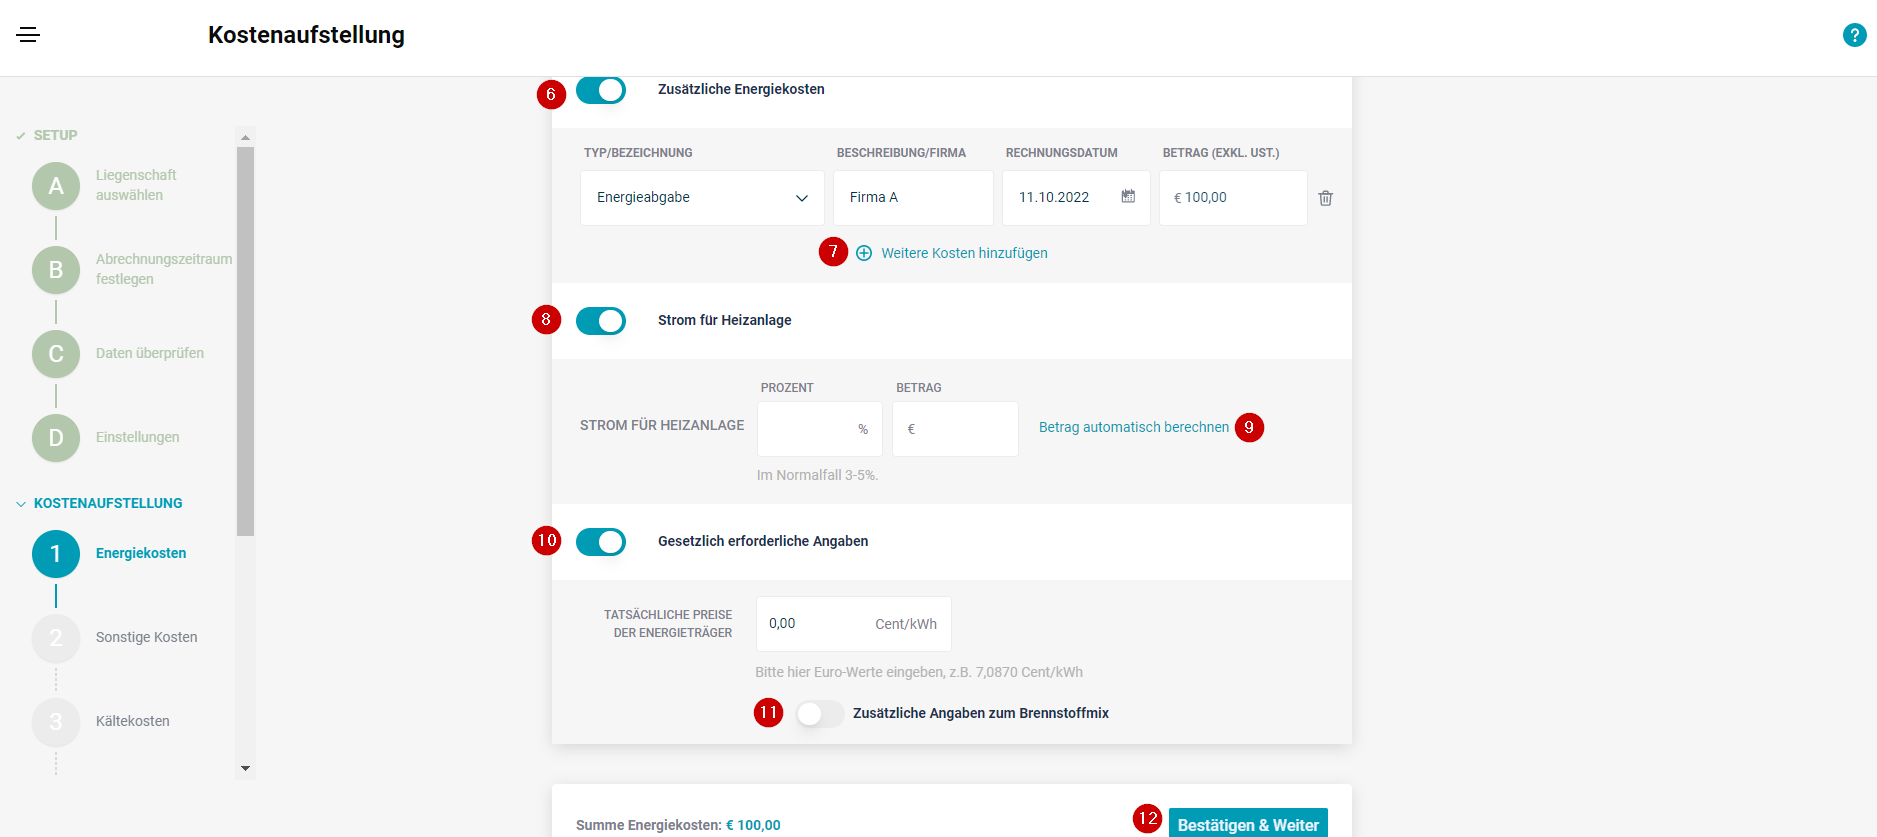Click Bestätigen & Weiter button
The height and width of the screenshot is (837, 1877).
pyautogui.click(x=1247, y=823)
